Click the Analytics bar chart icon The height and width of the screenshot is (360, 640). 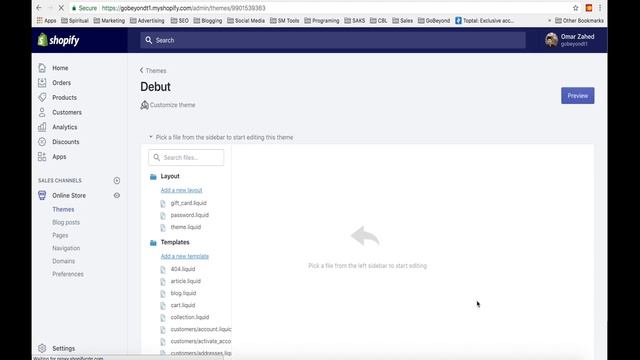point(42,127)
